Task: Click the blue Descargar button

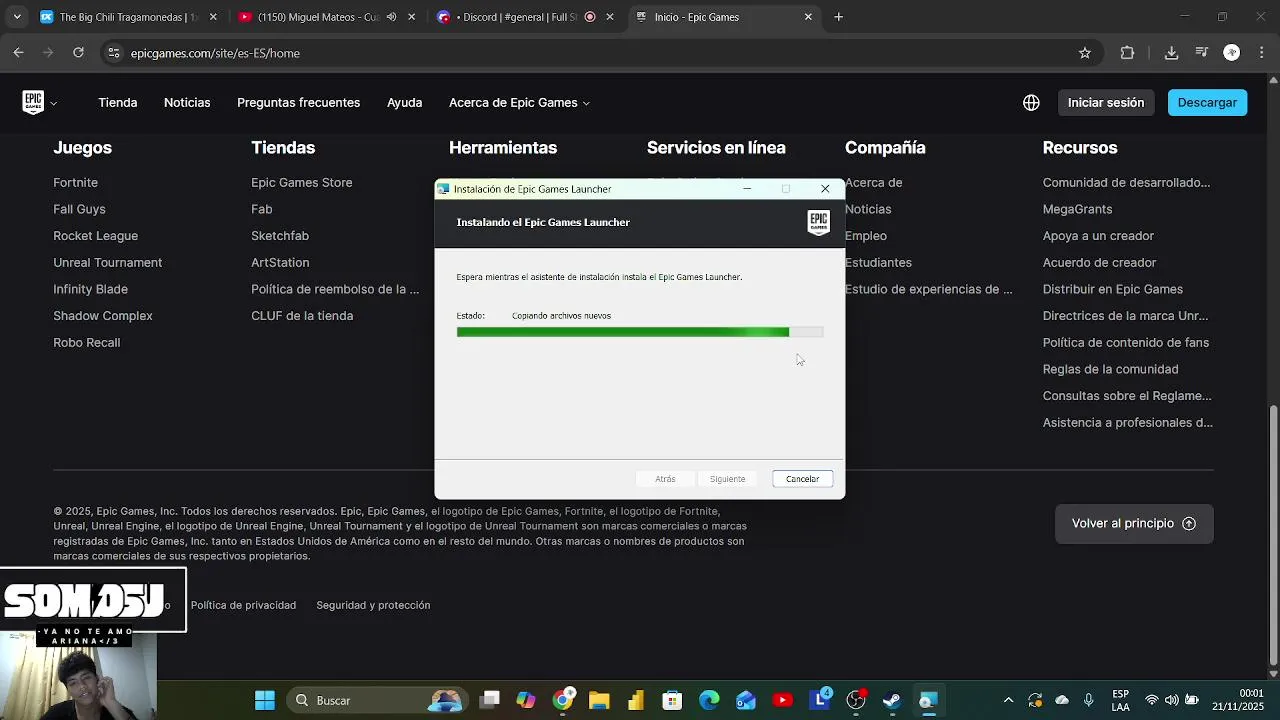Action: click(1207, 103)
